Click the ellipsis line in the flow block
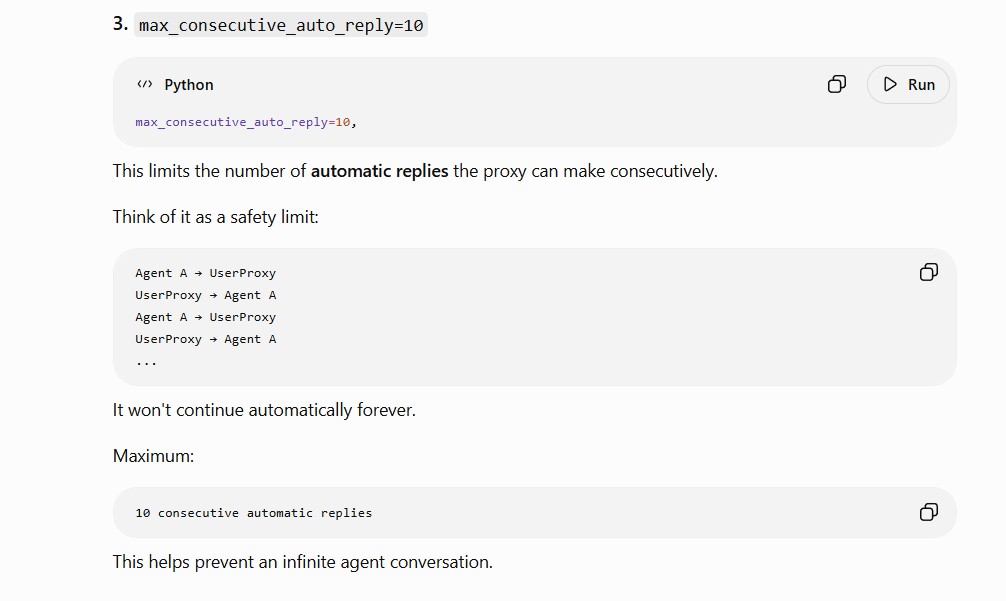This screenshot has width=1006, height=601. (x=146, y=362)
